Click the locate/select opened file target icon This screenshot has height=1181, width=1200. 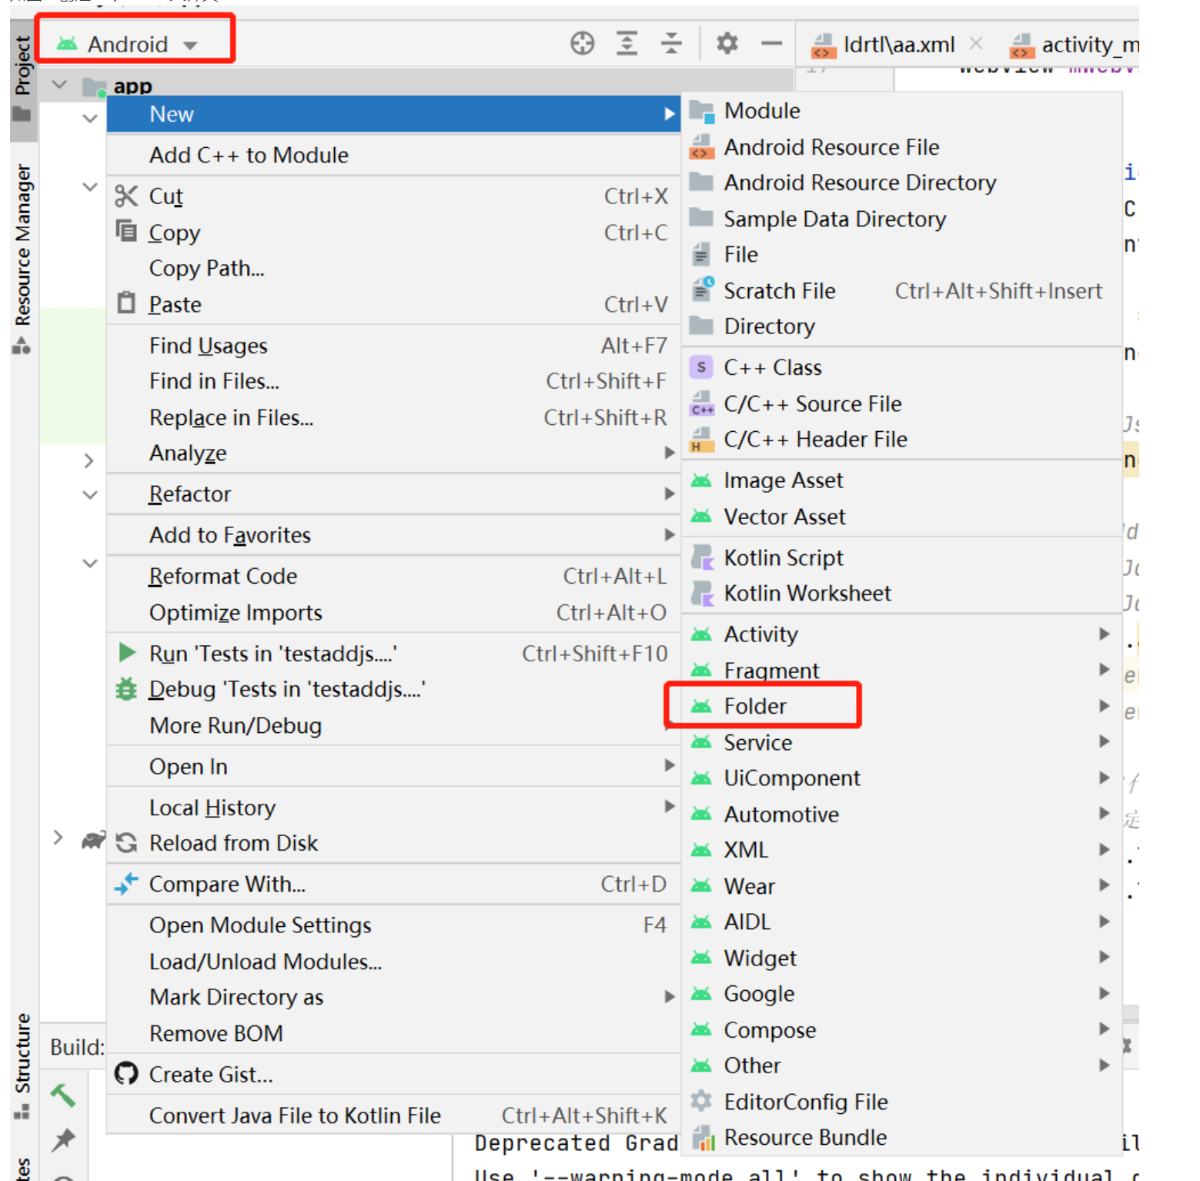pos(582,43)
